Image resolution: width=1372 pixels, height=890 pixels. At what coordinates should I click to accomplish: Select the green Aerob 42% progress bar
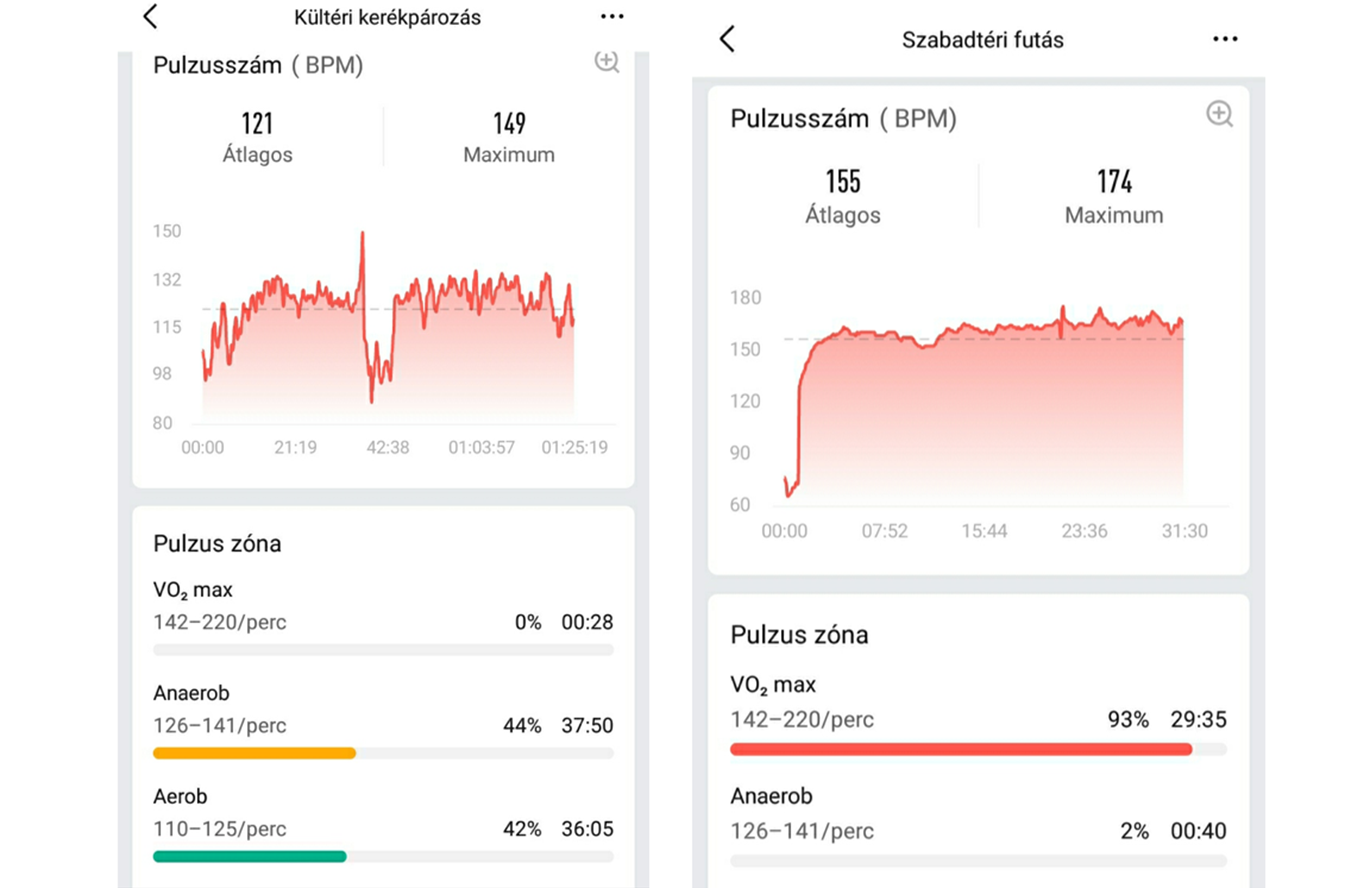tap(250, 857)
